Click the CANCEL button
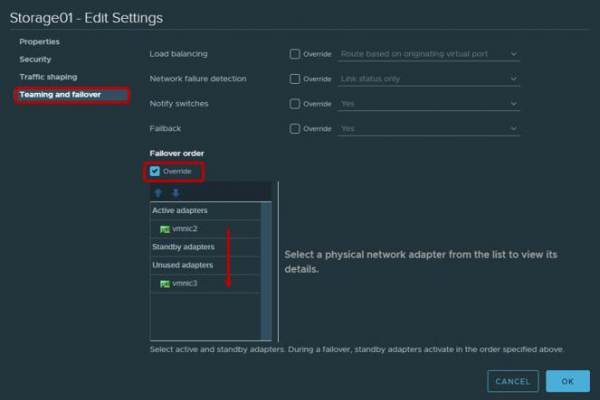The width and height of the screenshot is (600, 400). tap(512, 381)
